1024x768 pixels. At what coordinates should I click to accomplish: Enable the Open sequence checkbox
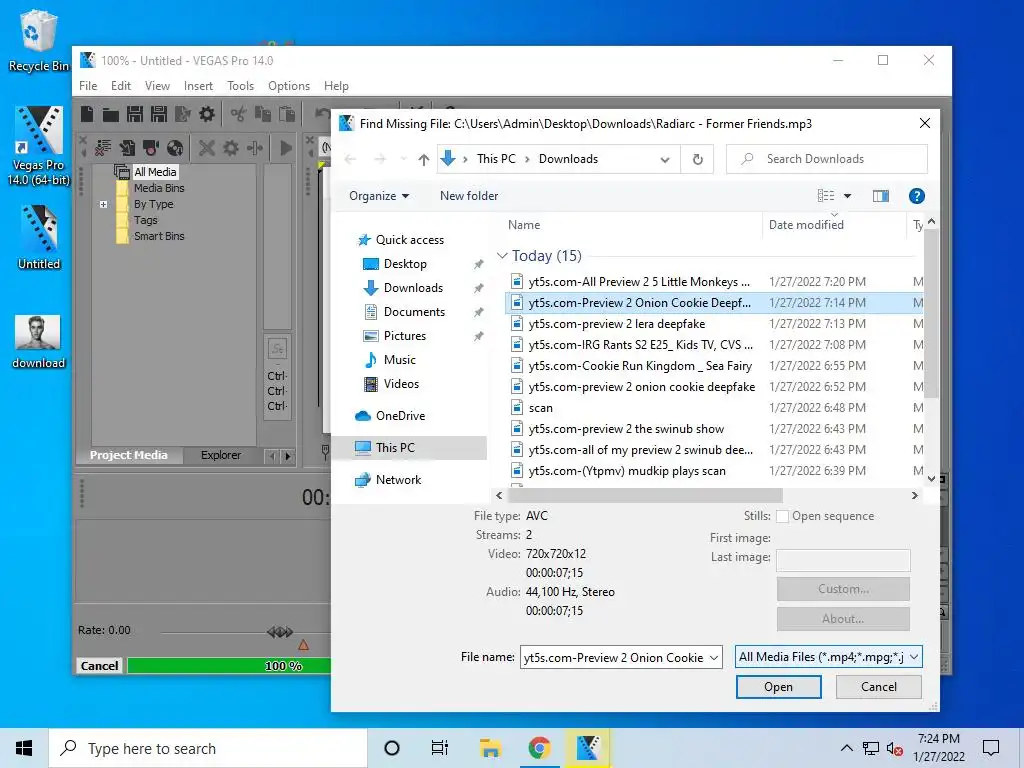(782, 517)
